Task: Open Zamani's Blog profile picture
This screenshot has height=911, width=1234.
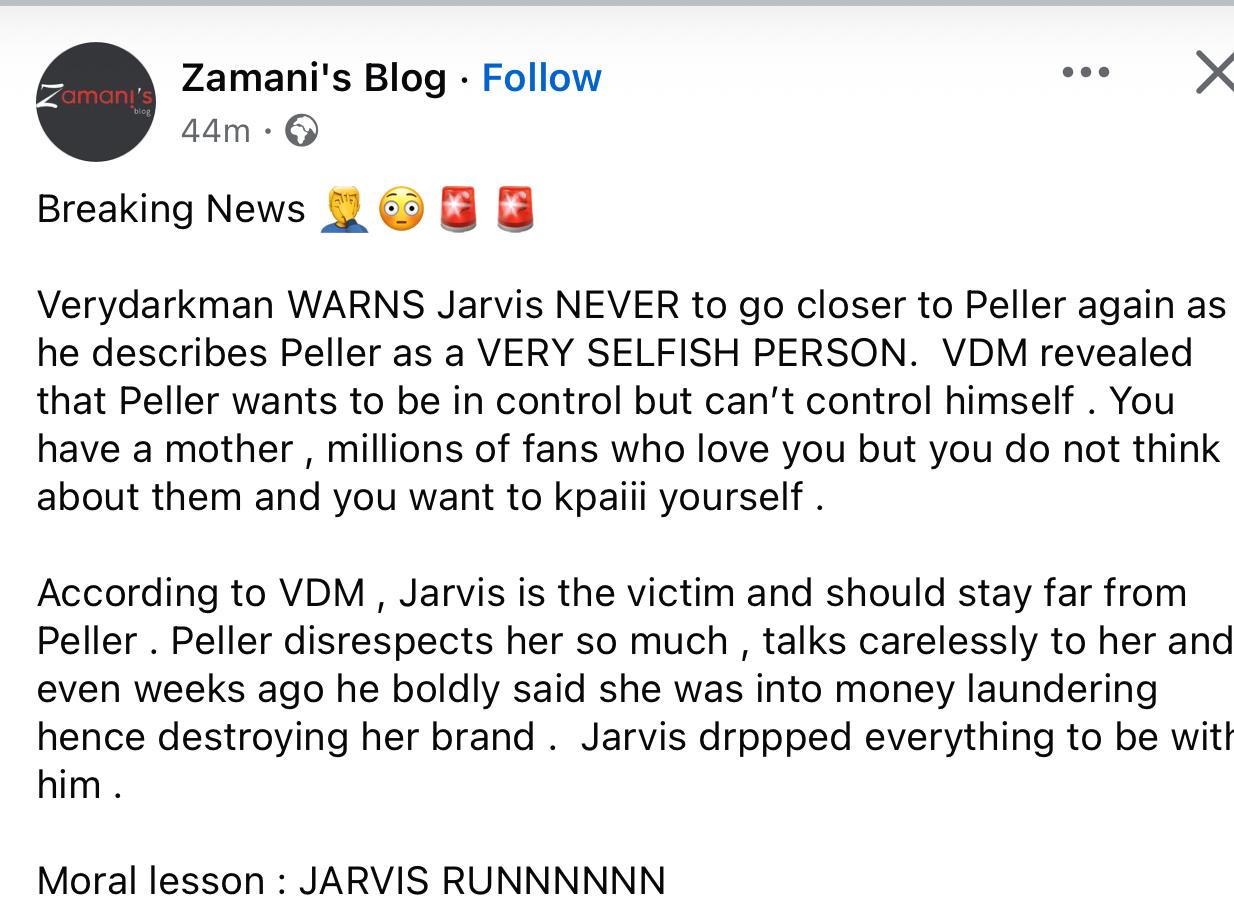Action: click(96, 101)
